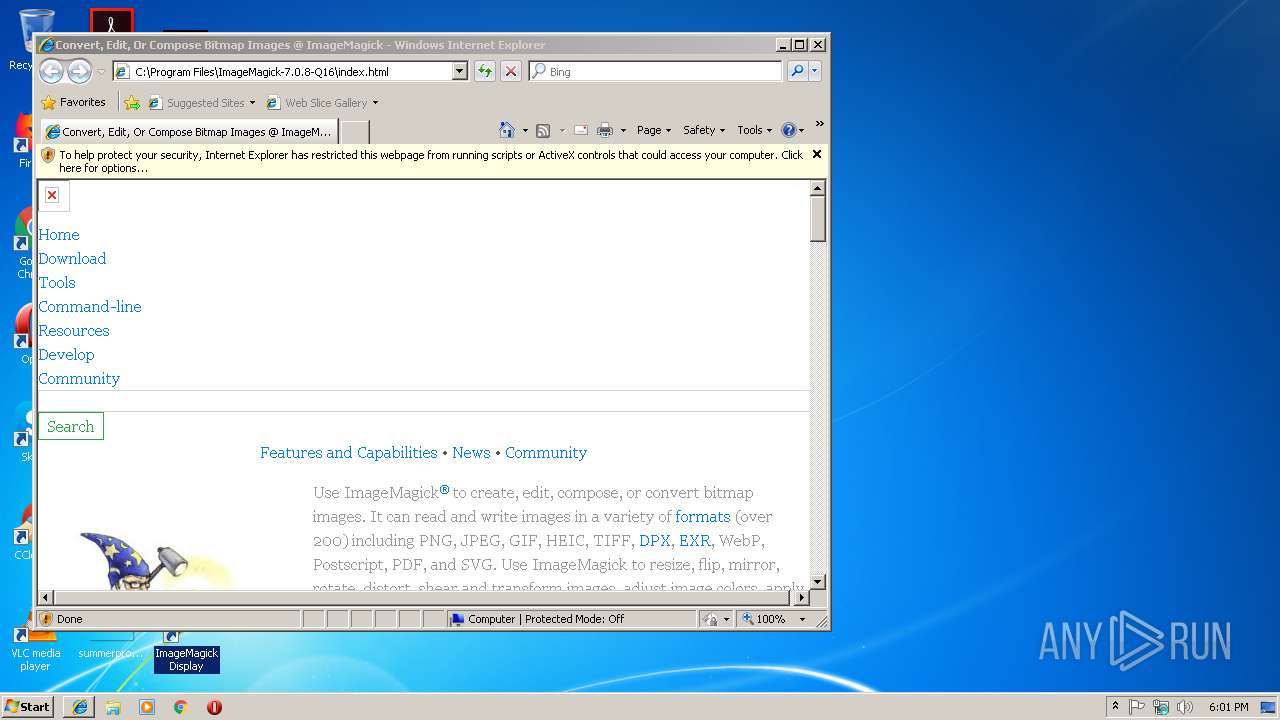1280x720 pixels.
Task: Open the search provider dropdown
Action: point(815,71)
